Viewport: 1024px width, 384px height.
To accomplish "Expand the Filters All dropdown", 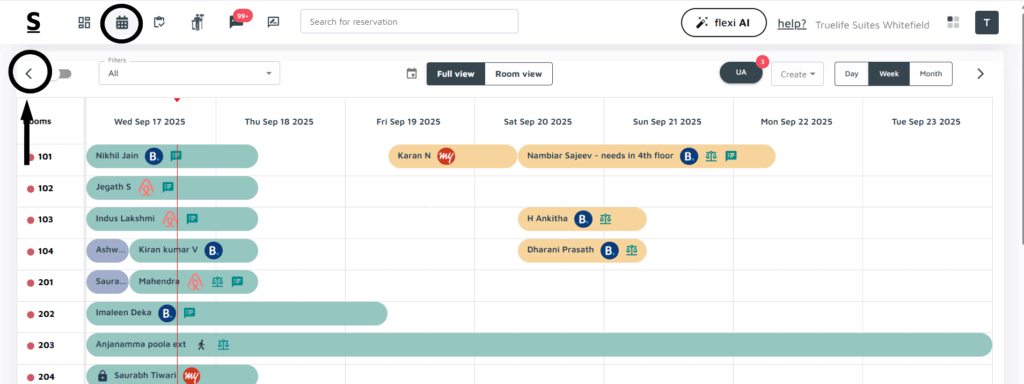I will point(189,73).
